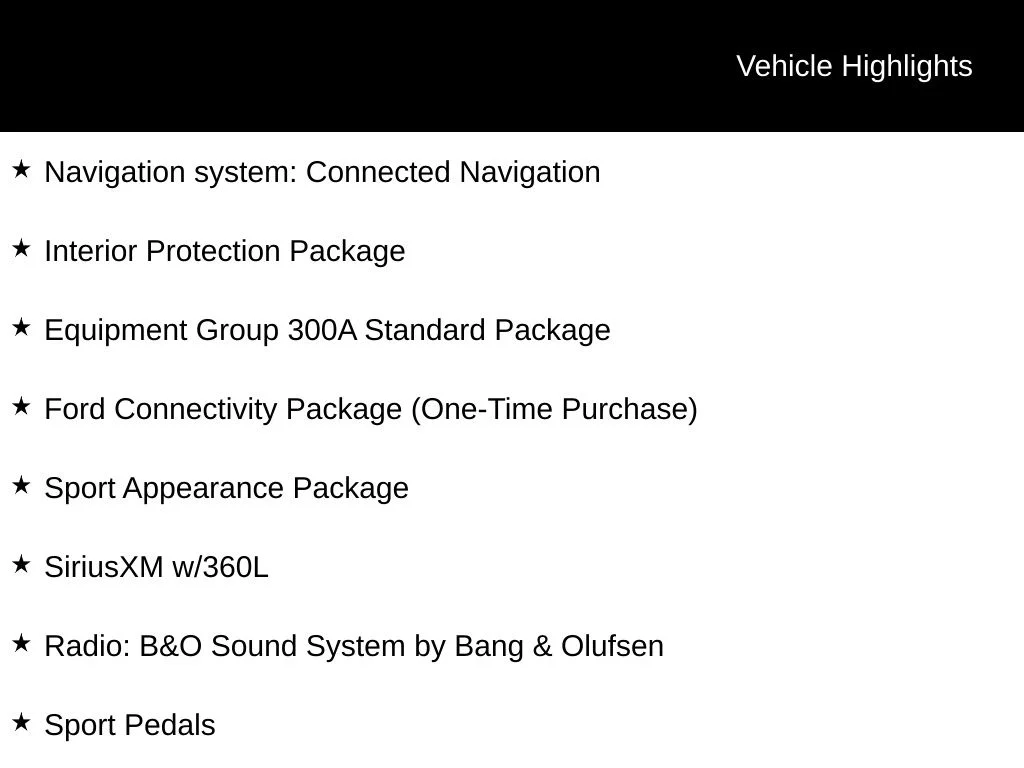Click the star beside Navigation system

pyautogui.click(x=22, y=169)
